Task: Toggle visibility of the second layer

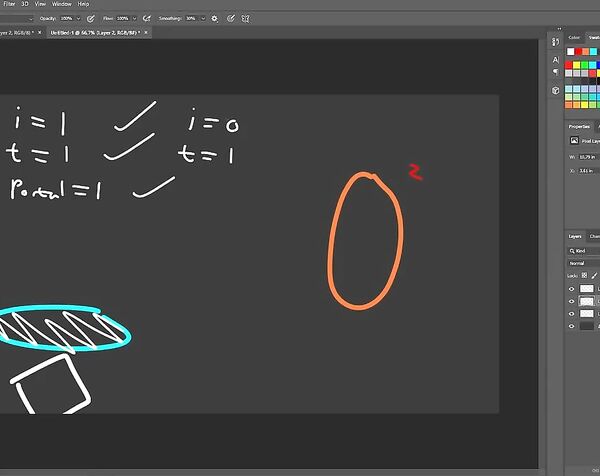Action: [572, 301]
